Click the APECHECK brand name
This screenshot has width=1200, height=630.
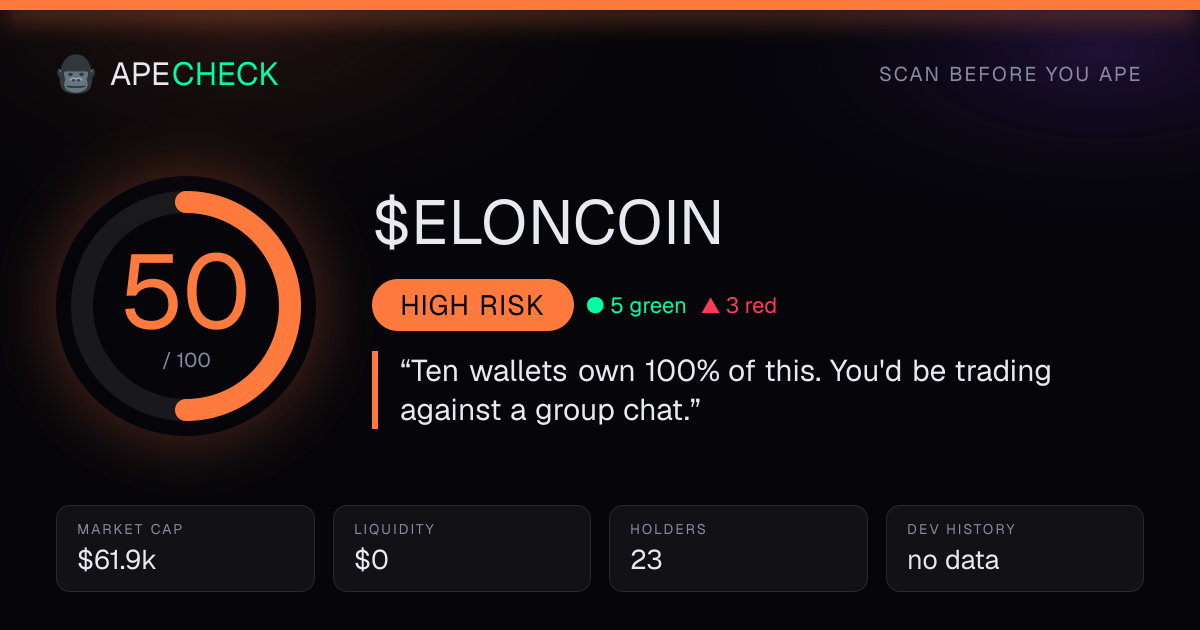194,74
